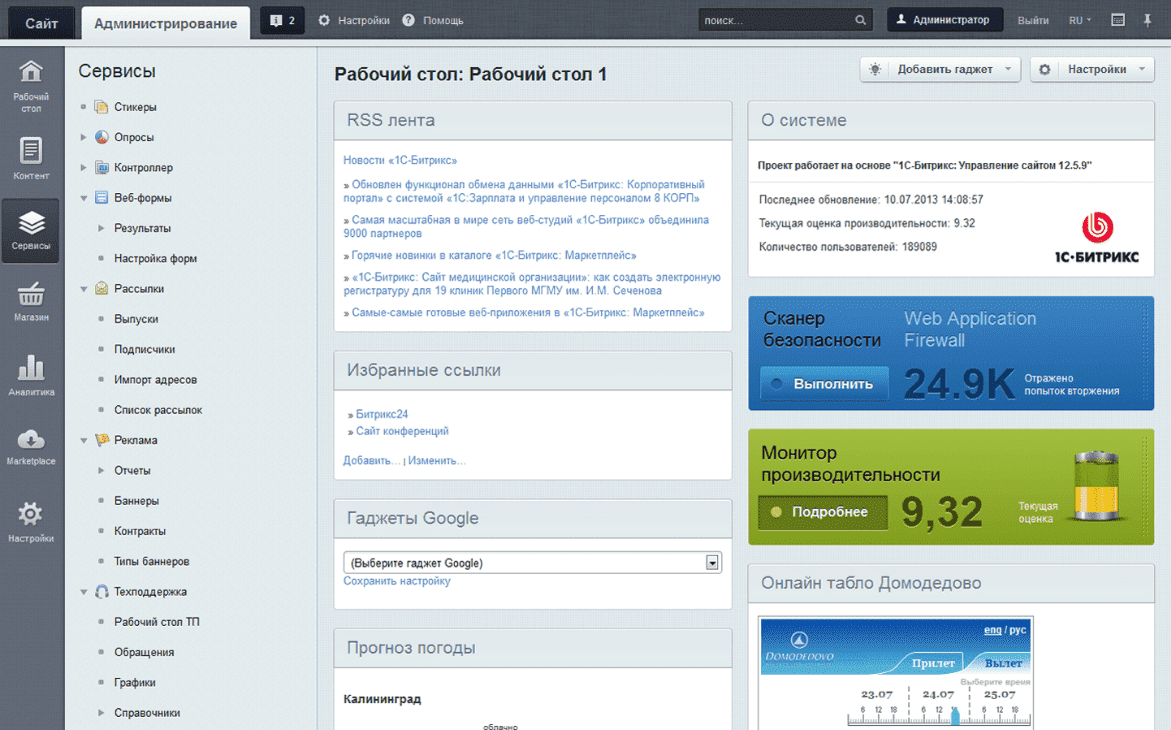Switch to the Сайт tab
Viewport: 1171px width, 730px height.
click(40, 21)
